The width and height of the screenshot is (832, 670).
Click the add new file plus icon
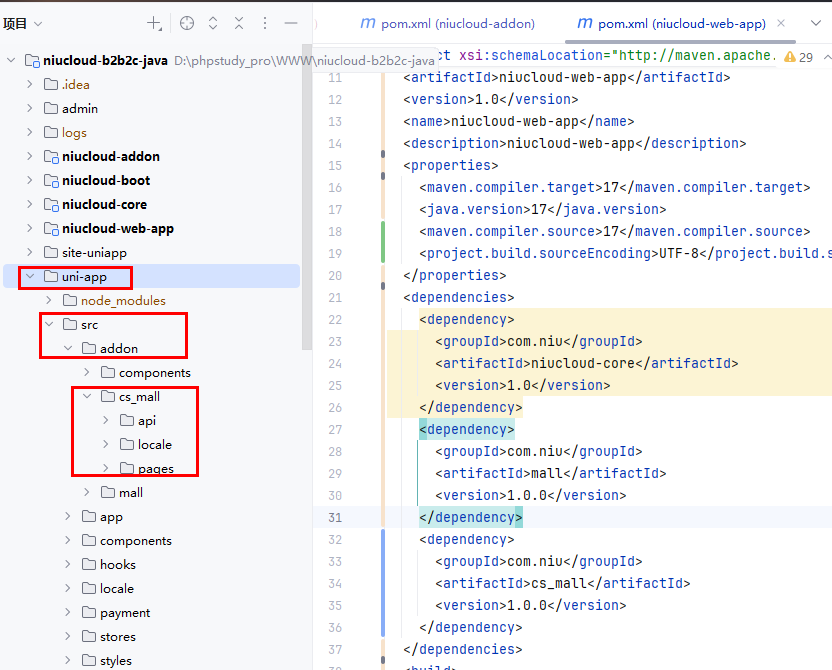pyautogui.click(x=154, y=23)
